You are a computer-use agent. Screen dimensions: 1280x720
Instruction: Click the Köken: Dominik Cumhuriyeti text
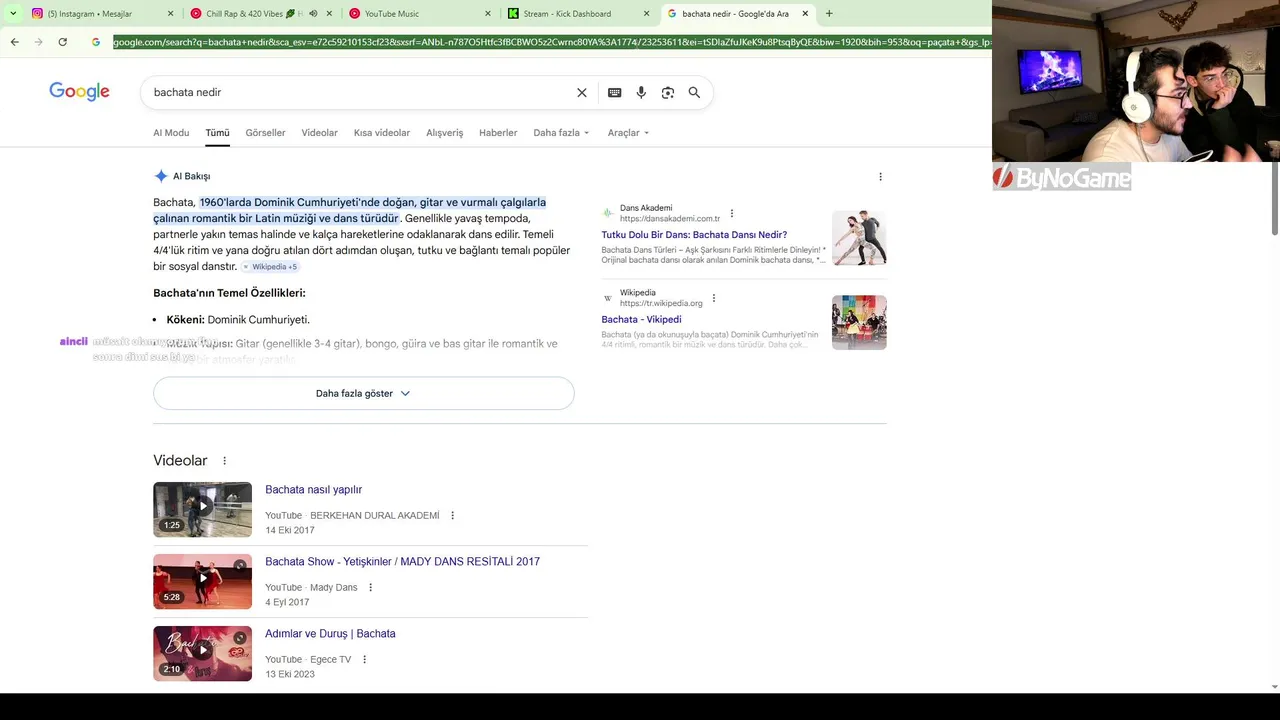pos(238,320)
